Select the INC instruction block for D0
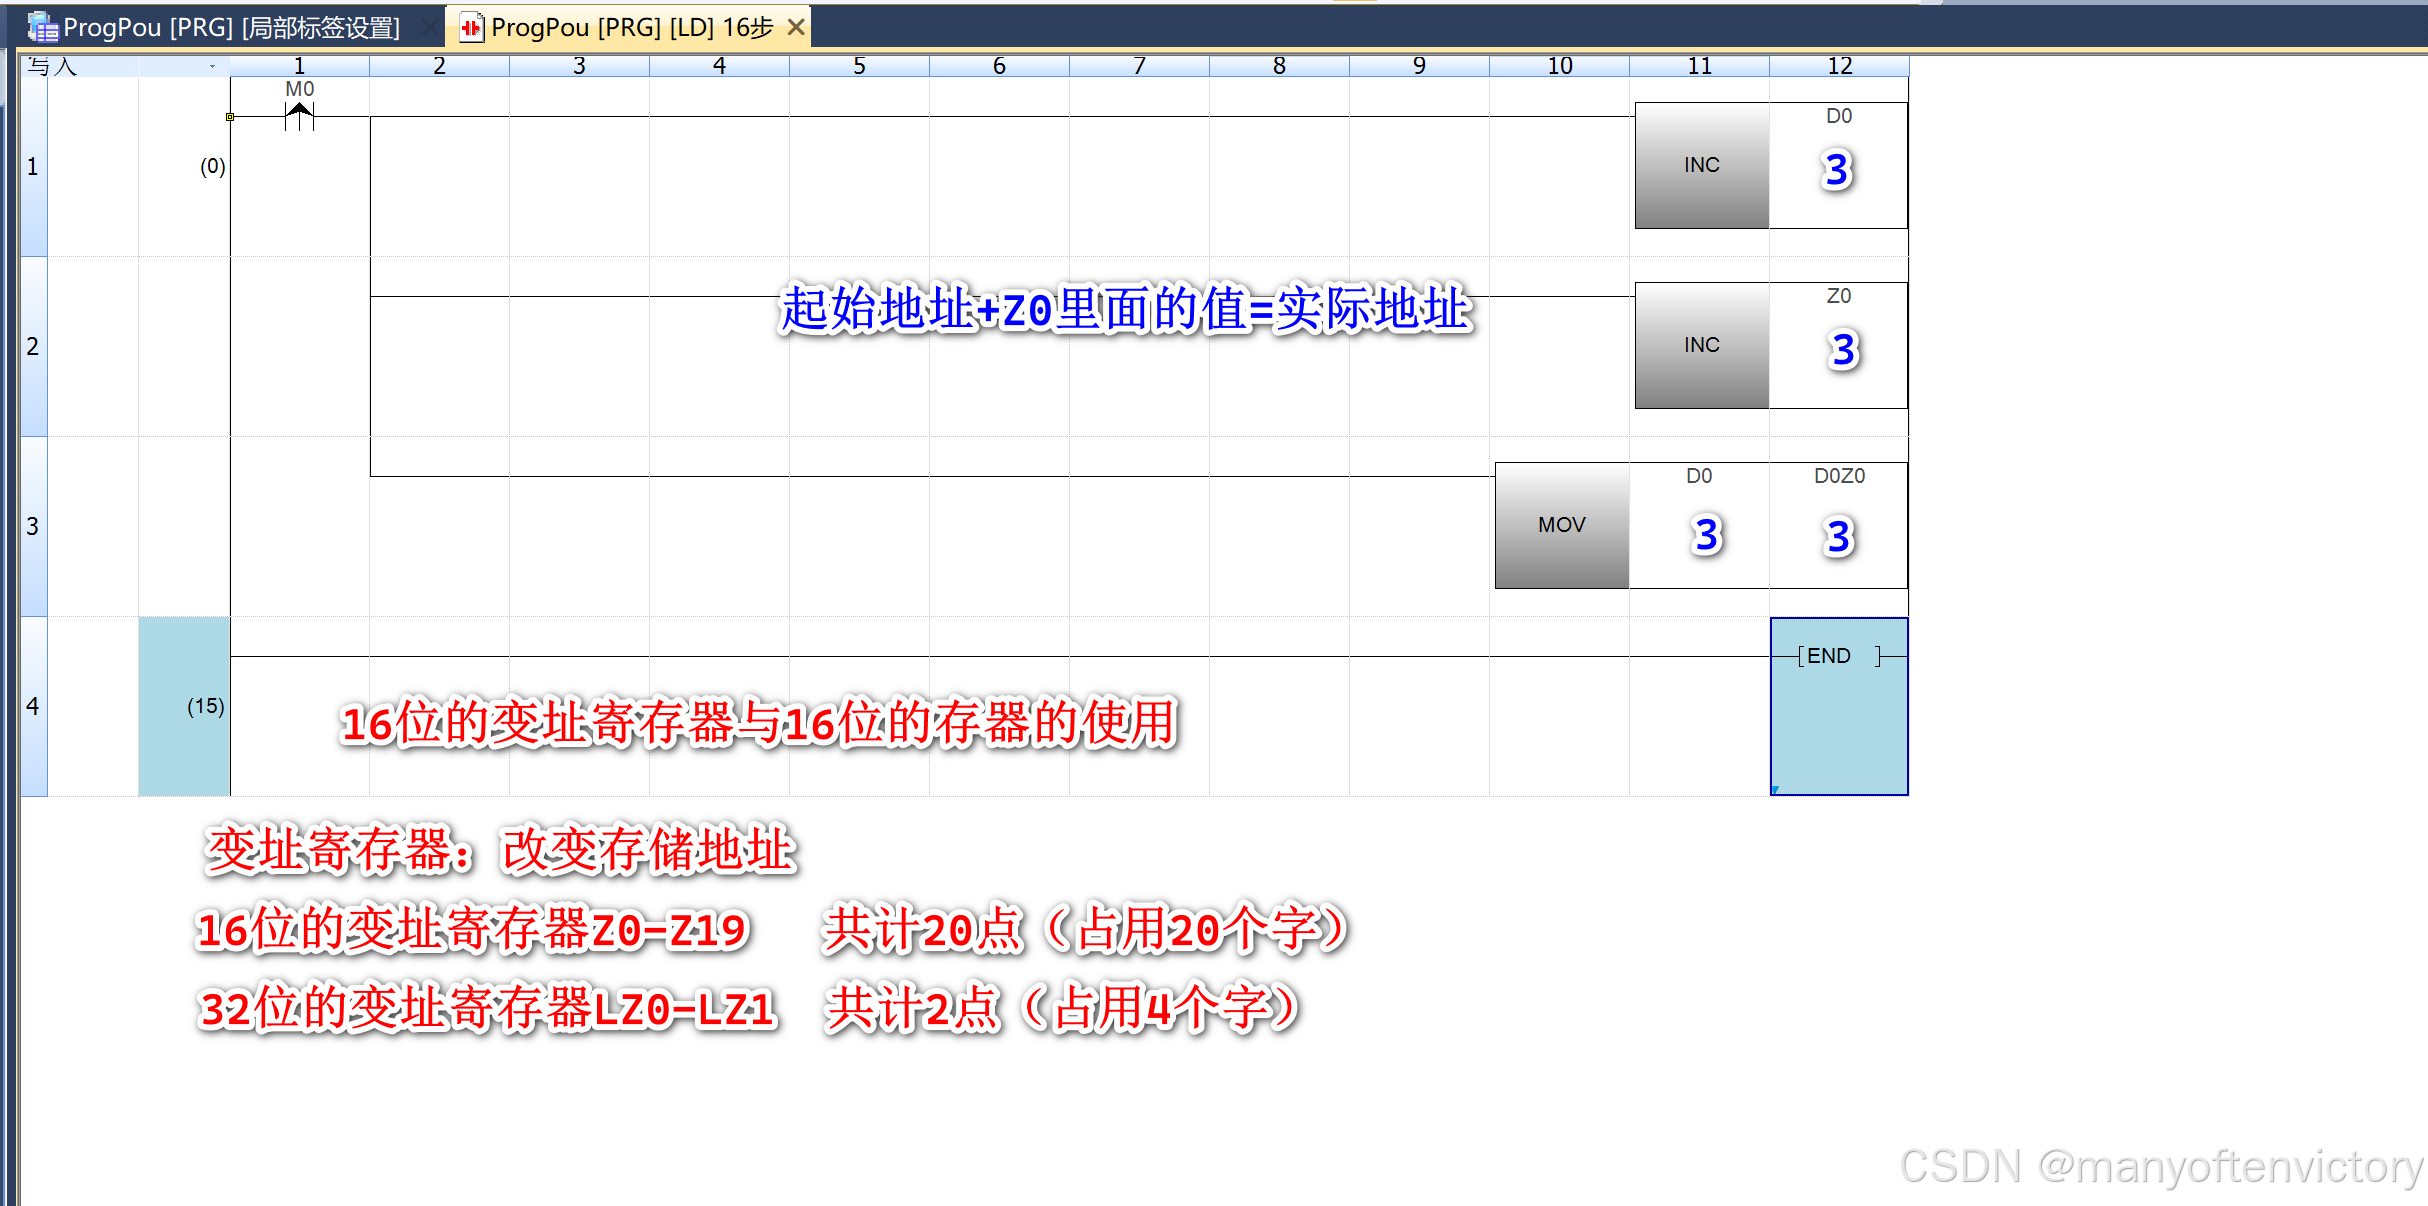2428x1206 pixels. pyautogui.click(x=1702, y=165)
